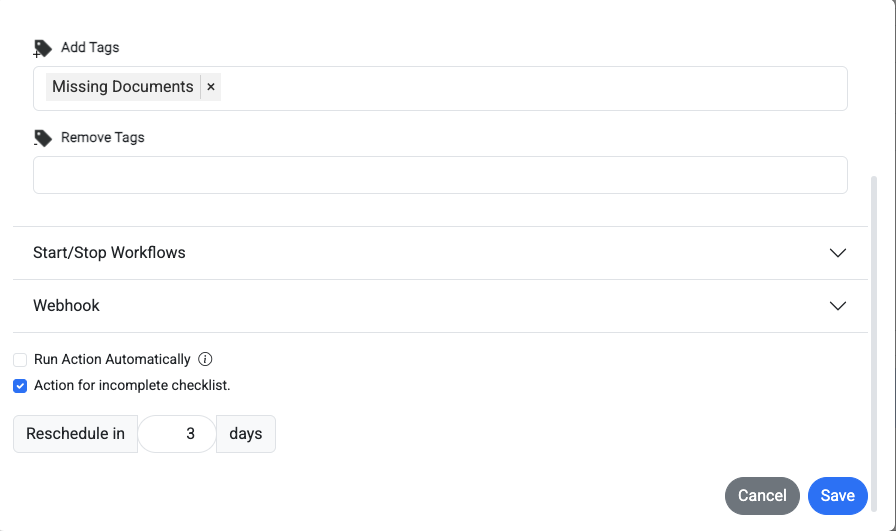Image resolution: width=896 pixels, height=531 pixels.
Task: Focus the Remove Tags input box
Action: tap(440, 175)
